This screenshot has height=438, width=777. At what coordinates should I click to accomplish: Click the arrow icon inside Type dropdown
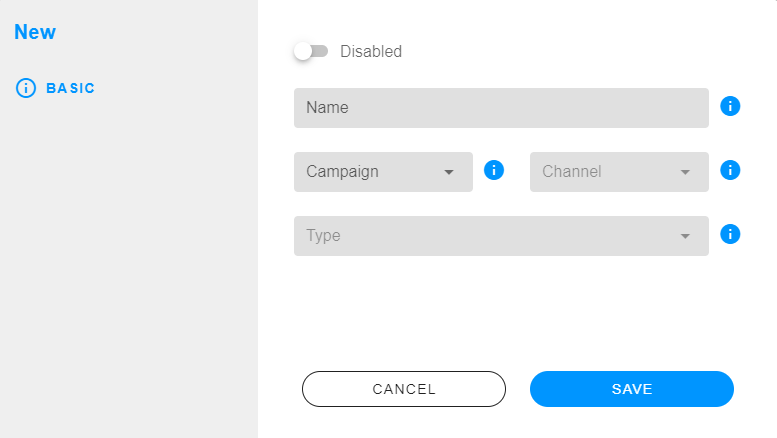(x=685, y=236)
